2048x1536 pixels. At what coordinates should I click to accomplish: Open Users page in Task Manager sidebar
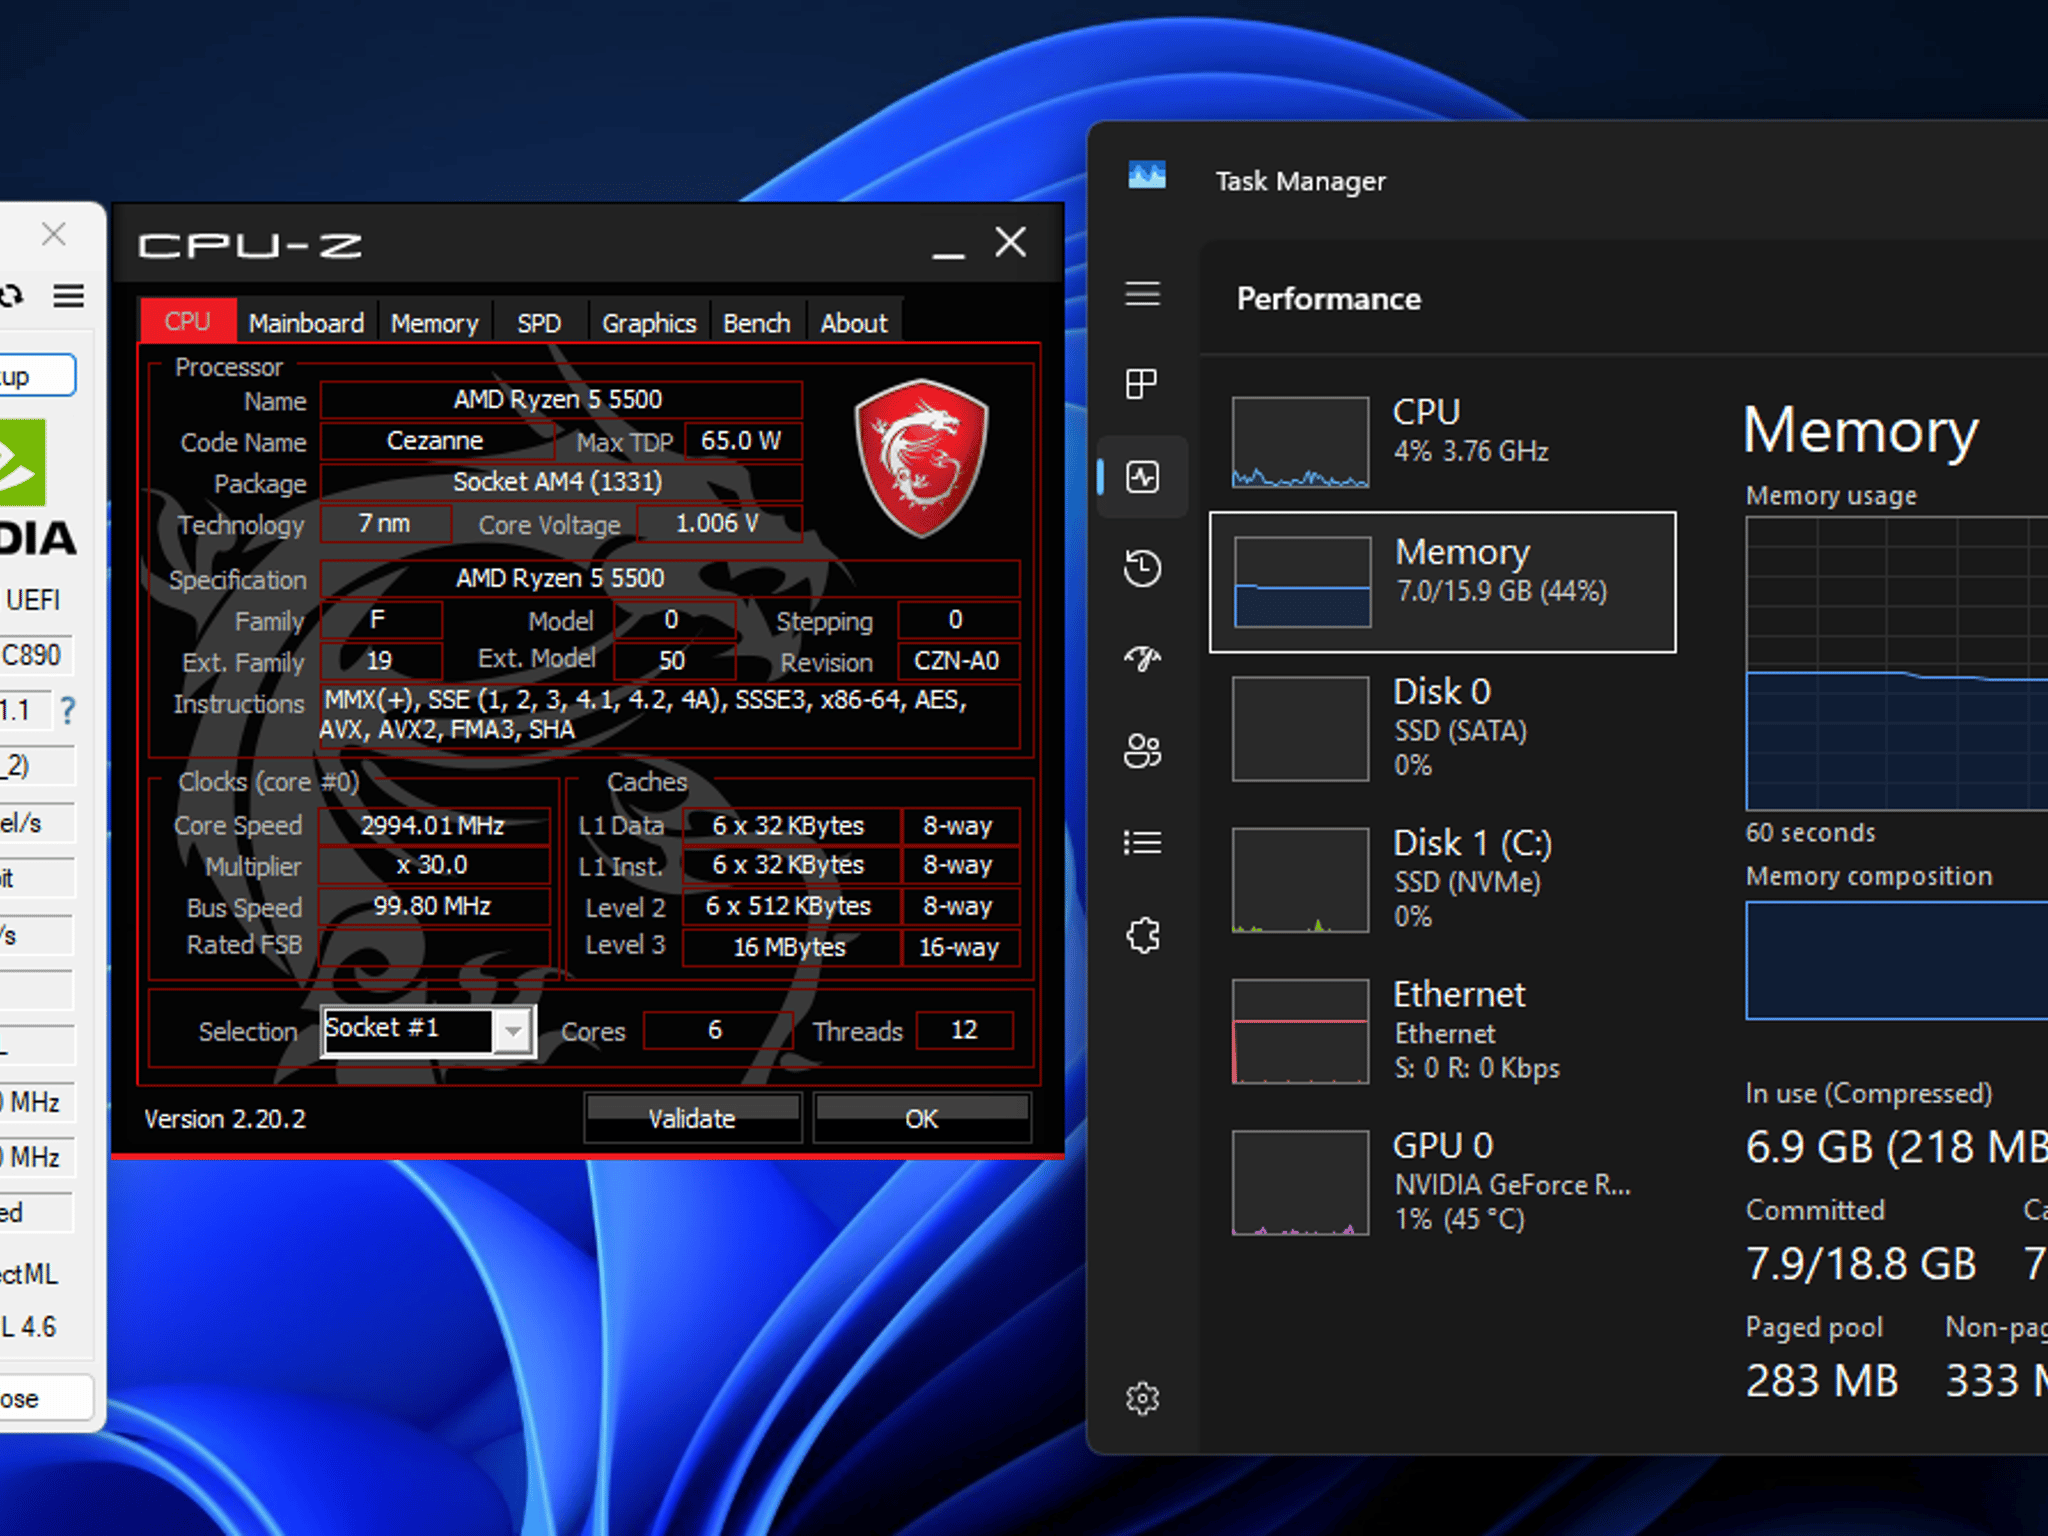1143,750
